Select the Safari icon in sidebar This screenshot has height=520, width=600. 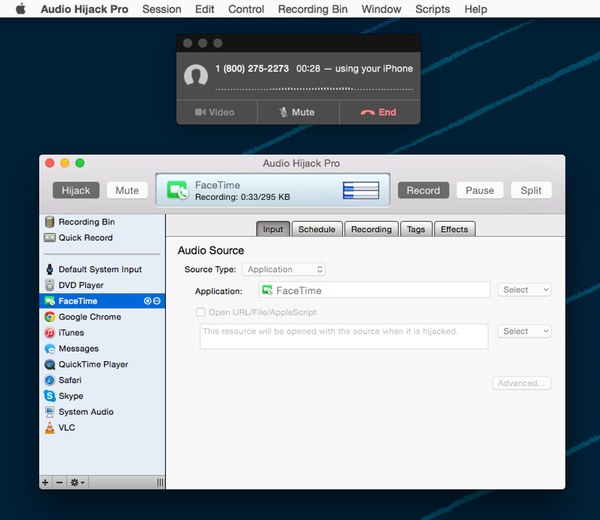49,380
